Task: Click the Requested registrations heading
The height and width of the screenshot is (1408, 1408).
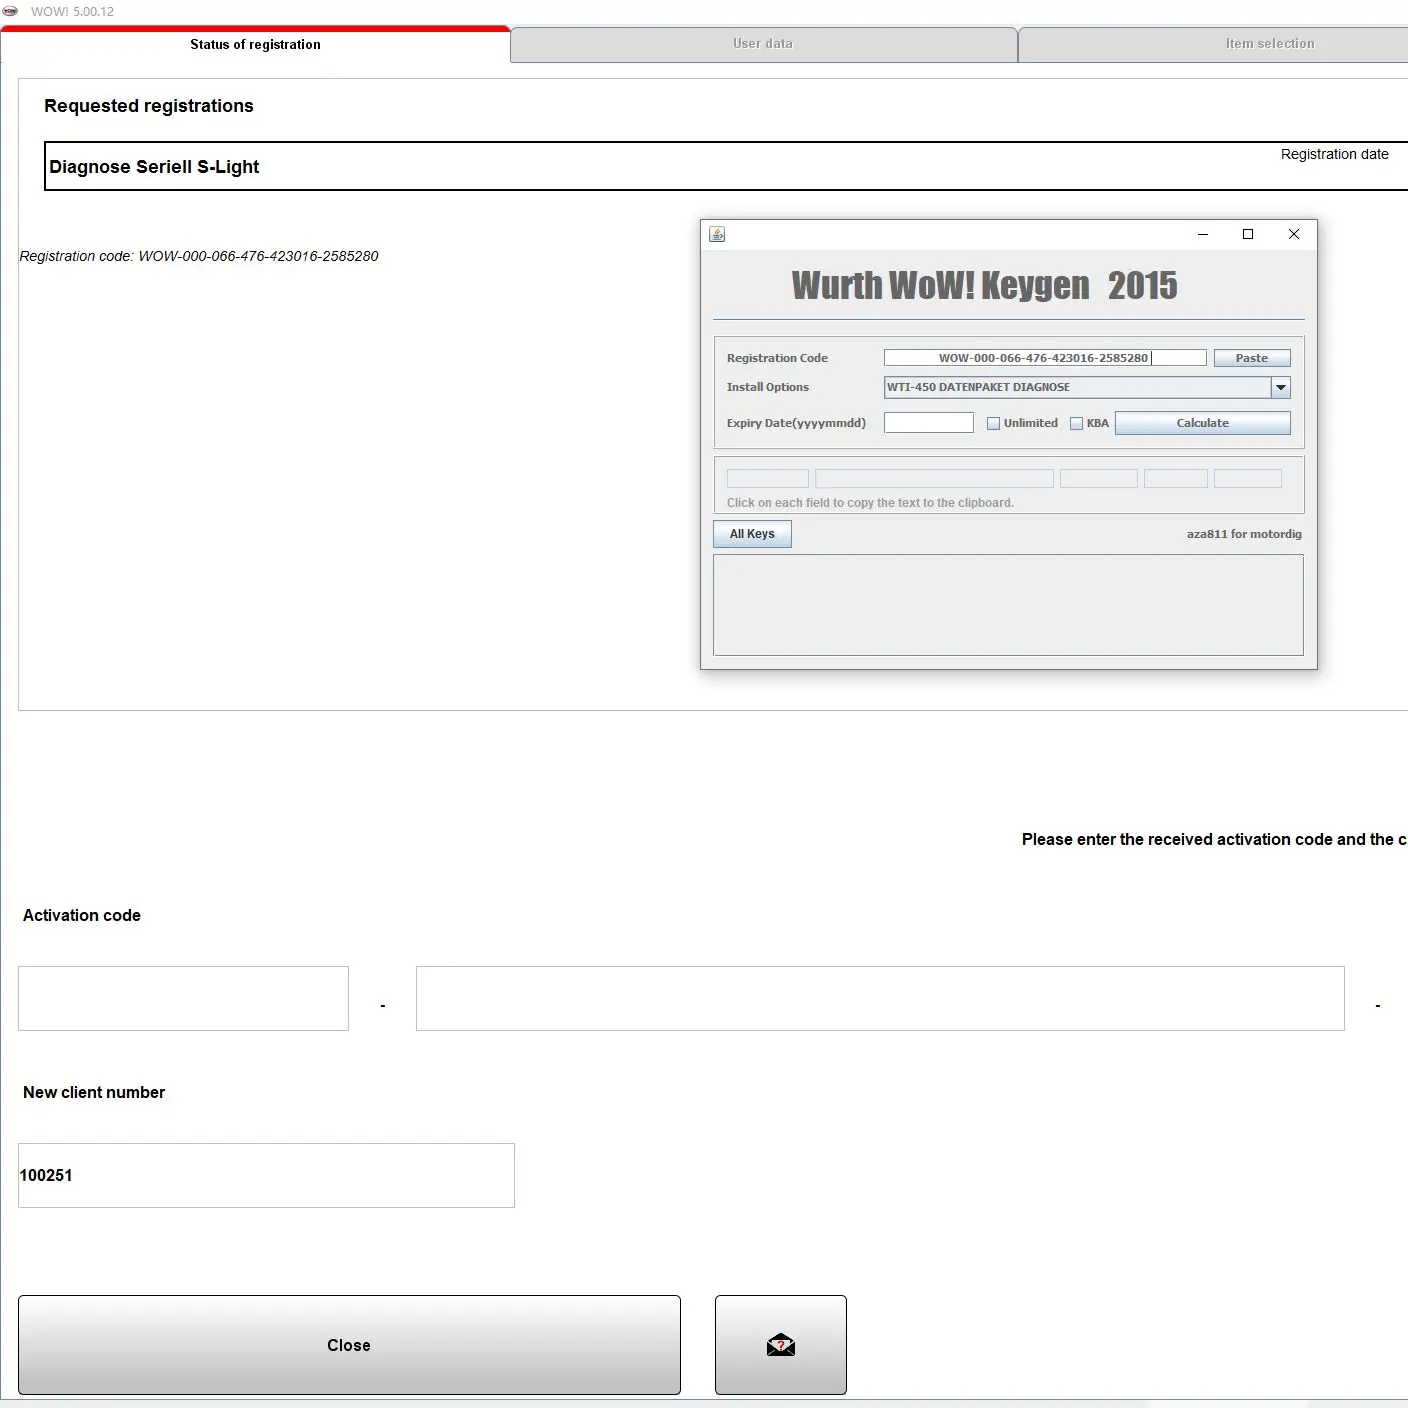Action: click(x=149, y=106)
